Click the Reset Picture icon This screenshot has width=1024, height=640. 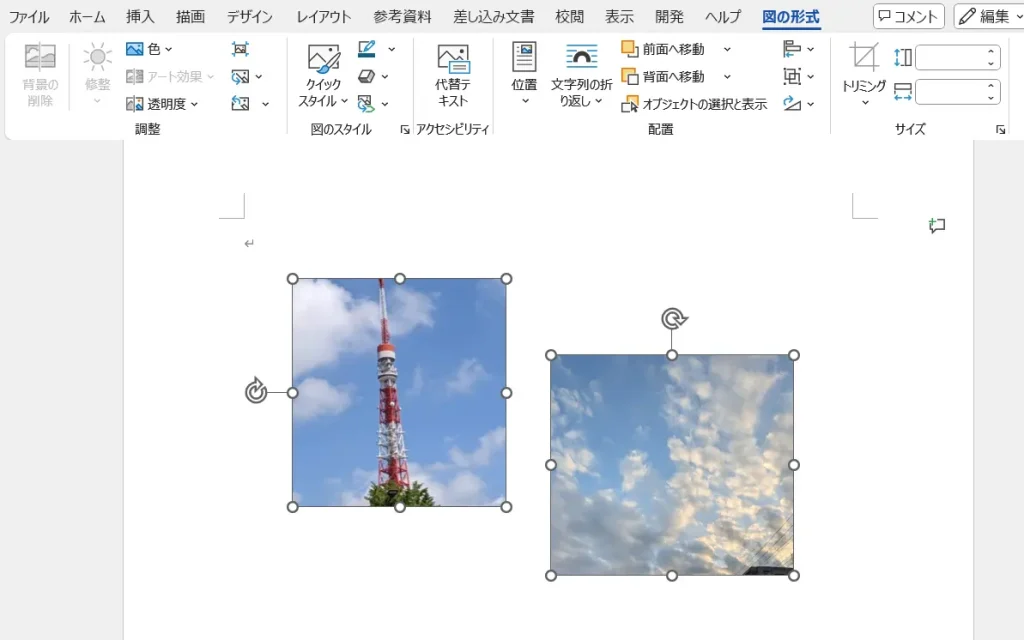(240, 103)
